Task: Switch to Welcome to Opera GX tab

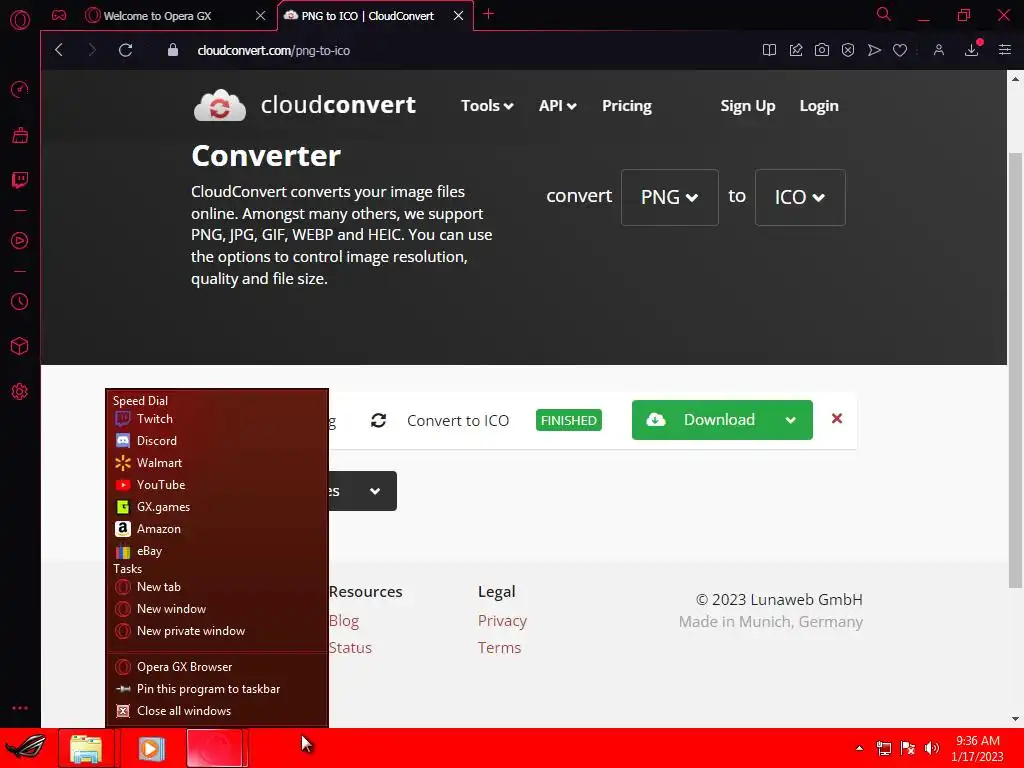Action: pyautogui.click(x=158, y=16)
